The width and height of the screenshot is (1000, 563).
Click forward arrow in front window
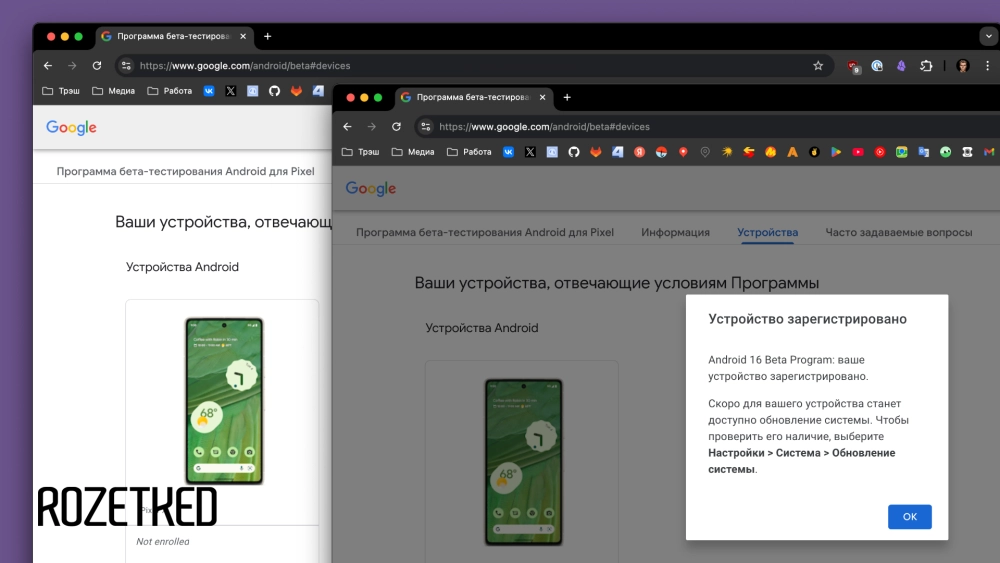[372, 127]
